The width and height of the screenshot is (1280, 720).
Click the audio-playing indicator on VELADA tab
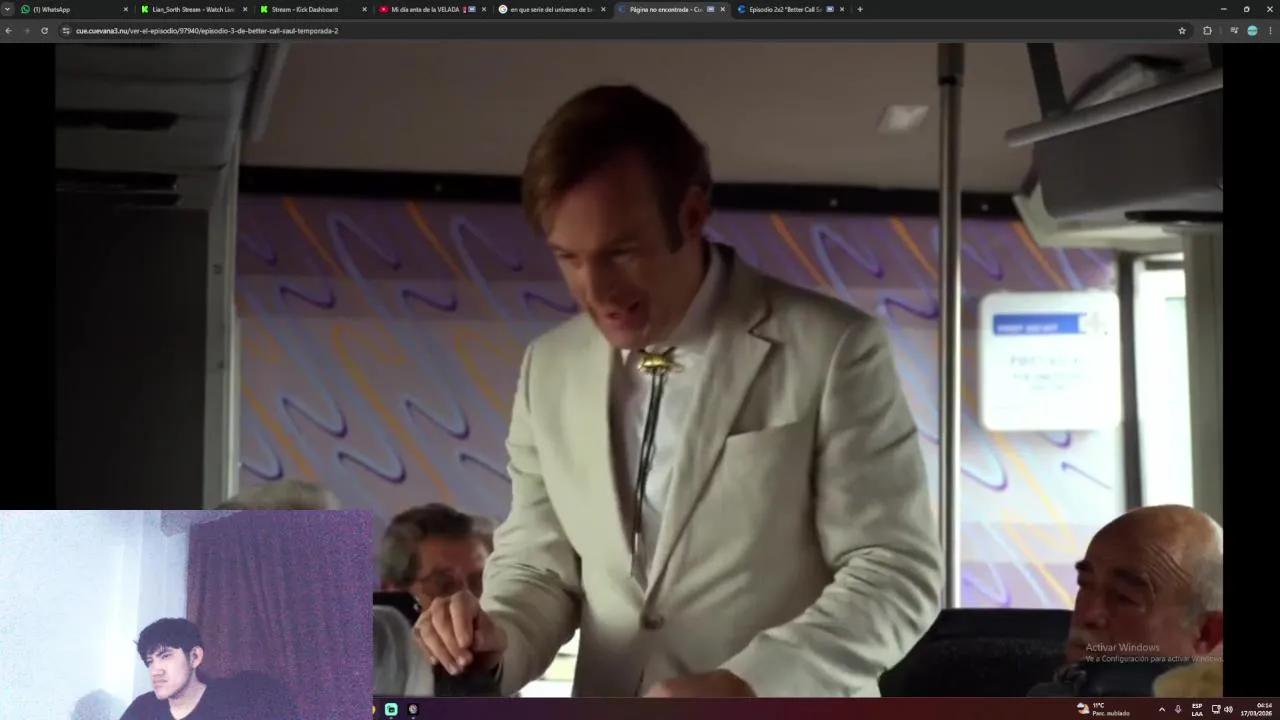(472, 9)
